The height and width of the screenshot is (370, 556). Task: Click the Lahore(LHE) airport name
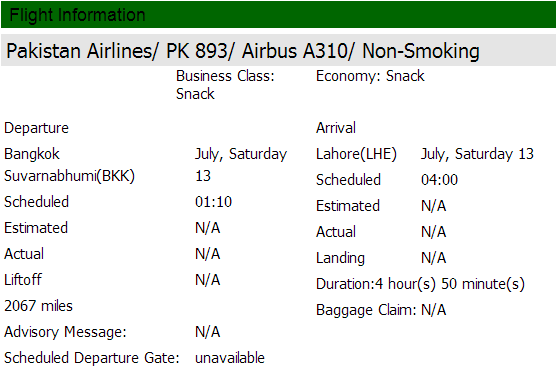click(356, 154)
